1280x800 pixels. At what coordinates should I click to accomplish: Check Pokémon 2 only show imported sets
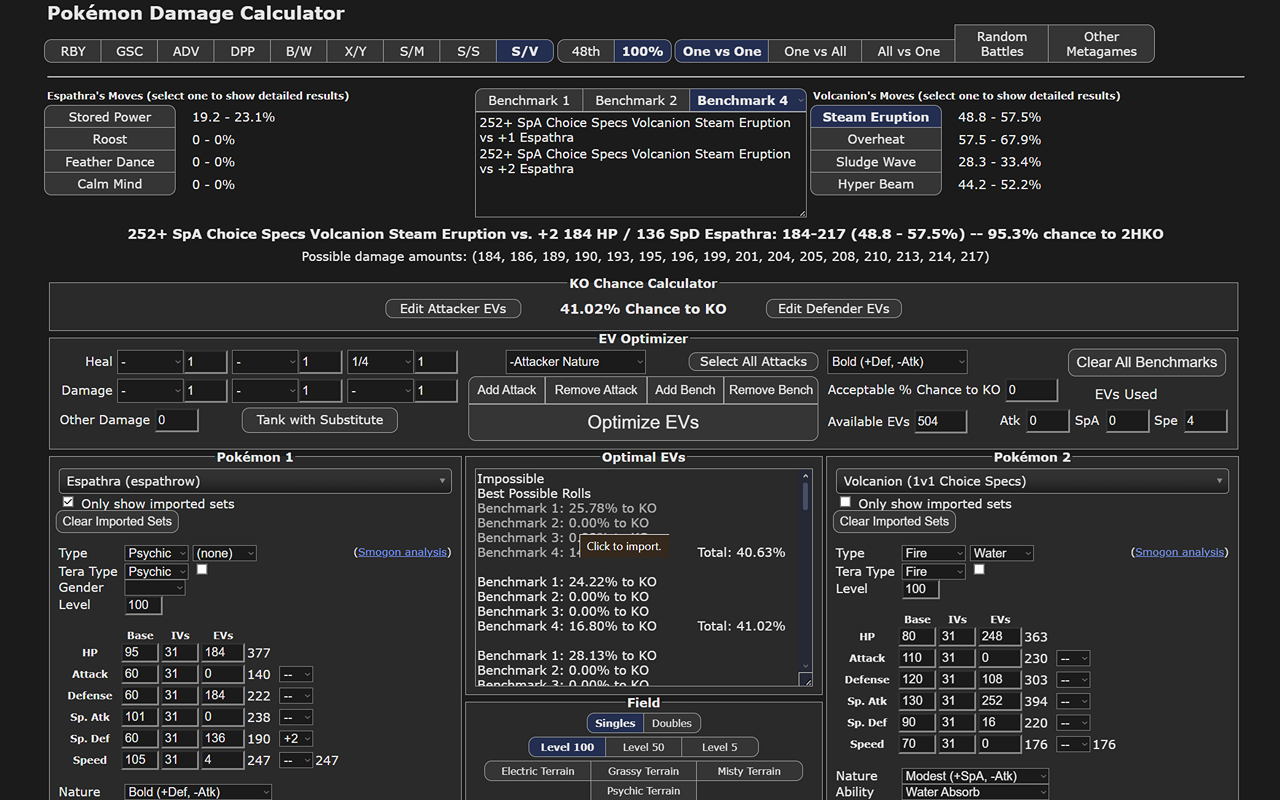[845, 502]
